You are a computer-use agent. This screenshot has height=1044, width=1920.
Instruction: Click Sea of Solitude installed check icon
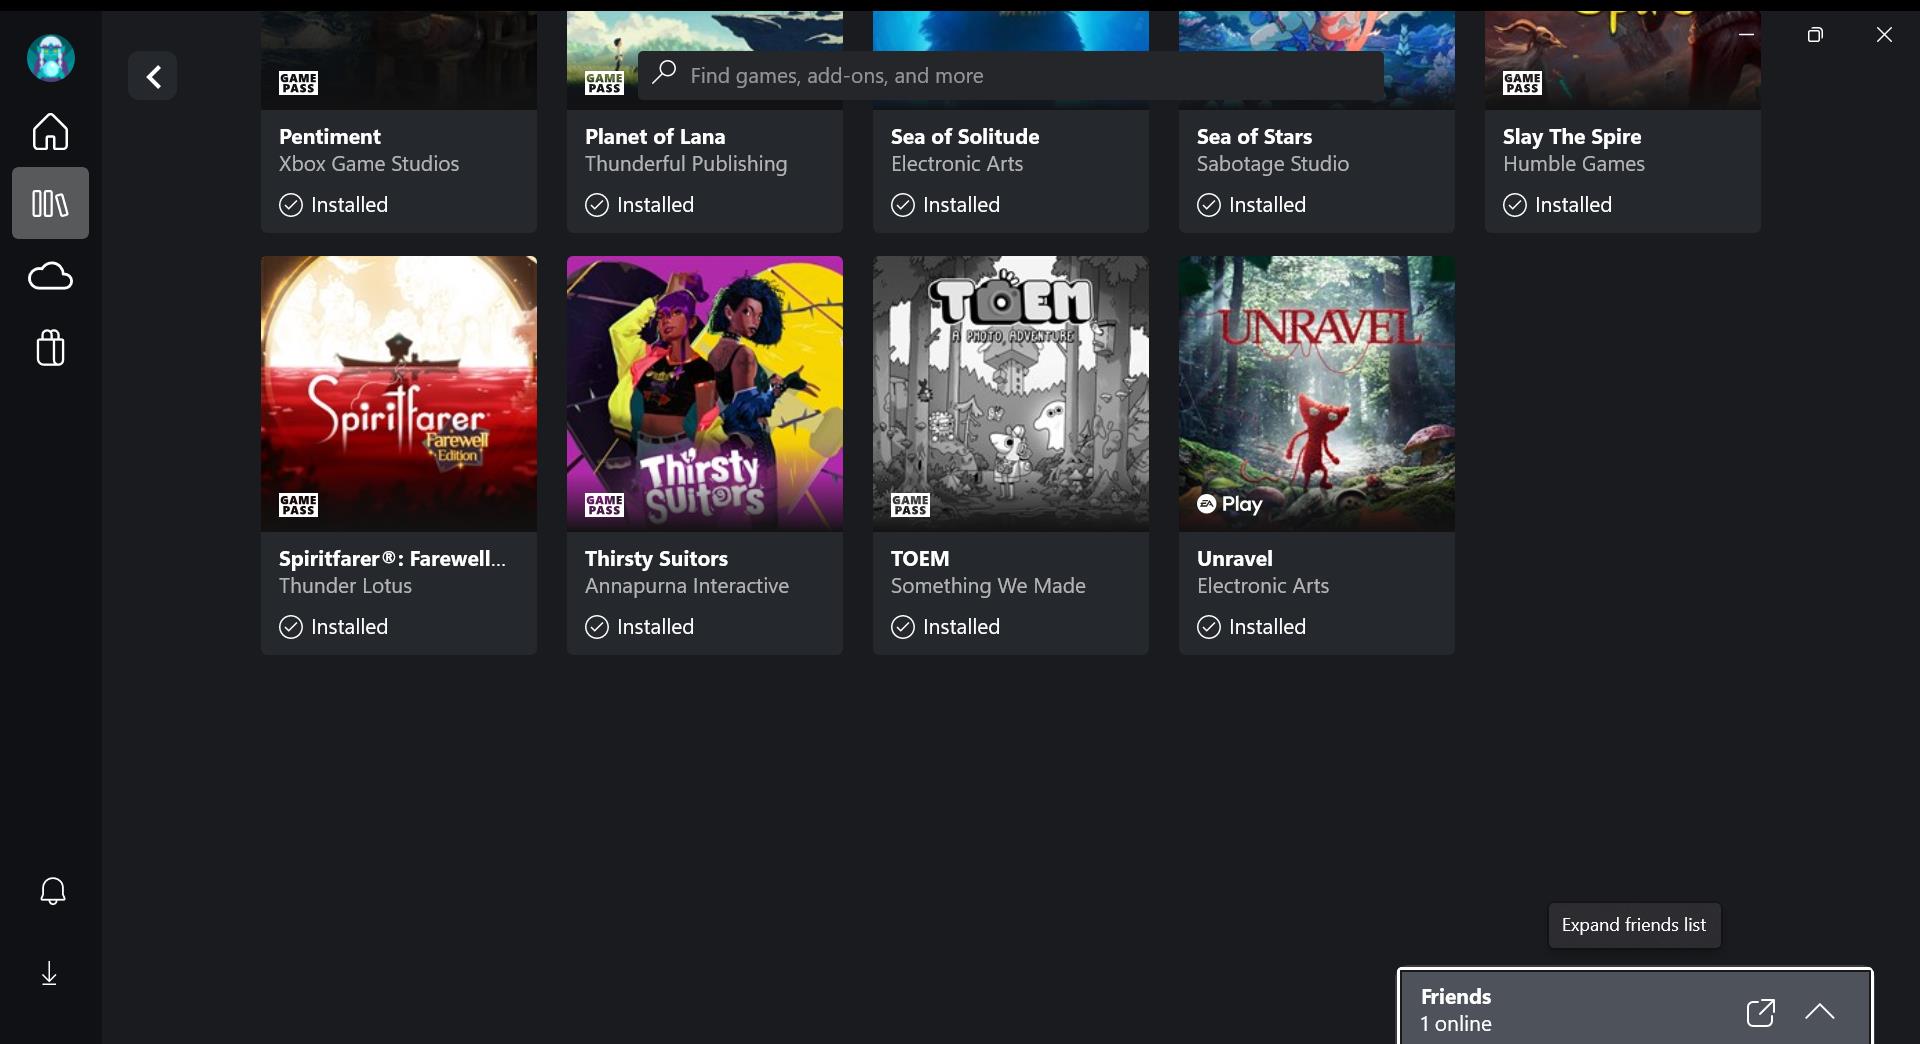coord(903,205)
